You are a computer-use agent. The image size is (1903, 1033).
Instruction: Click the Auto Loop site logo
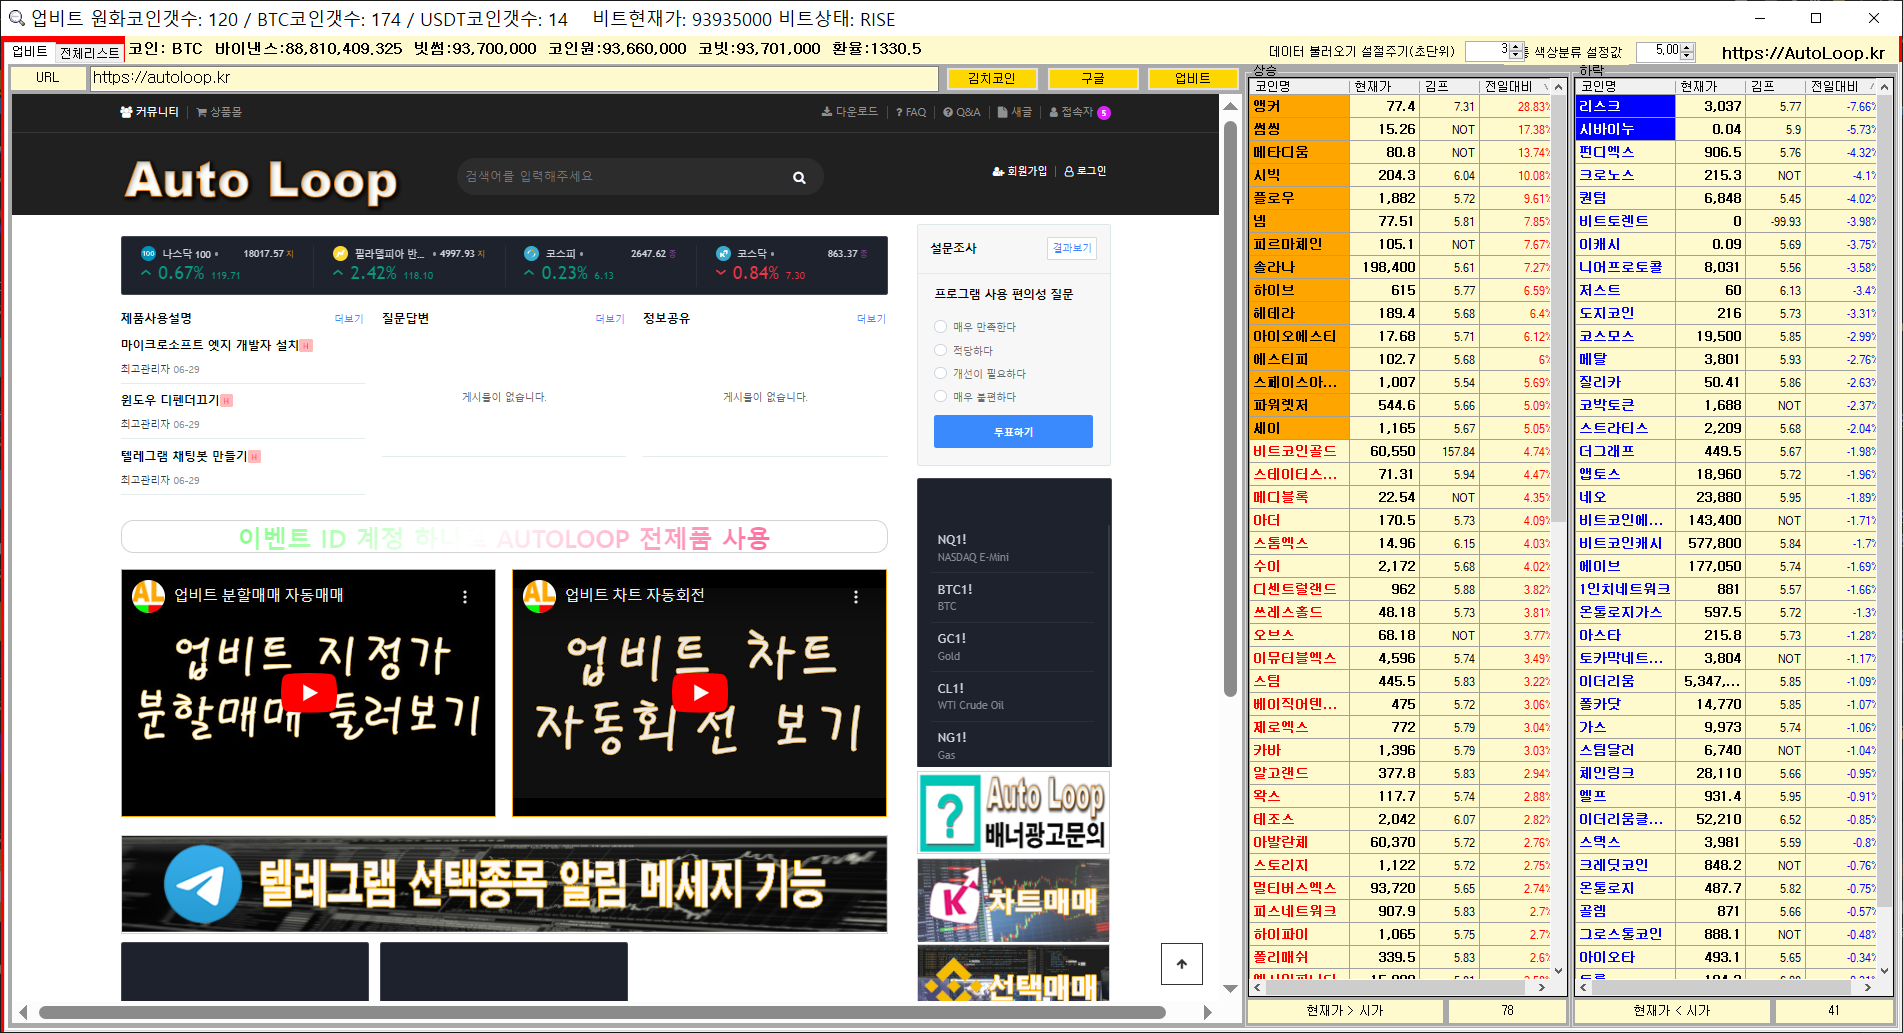pos(261,181)
